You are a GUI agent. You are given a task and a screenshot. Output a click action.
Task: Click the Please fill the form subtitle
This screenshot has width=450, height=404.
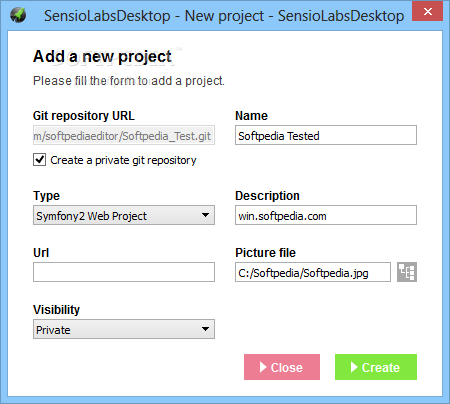[129, 81]
